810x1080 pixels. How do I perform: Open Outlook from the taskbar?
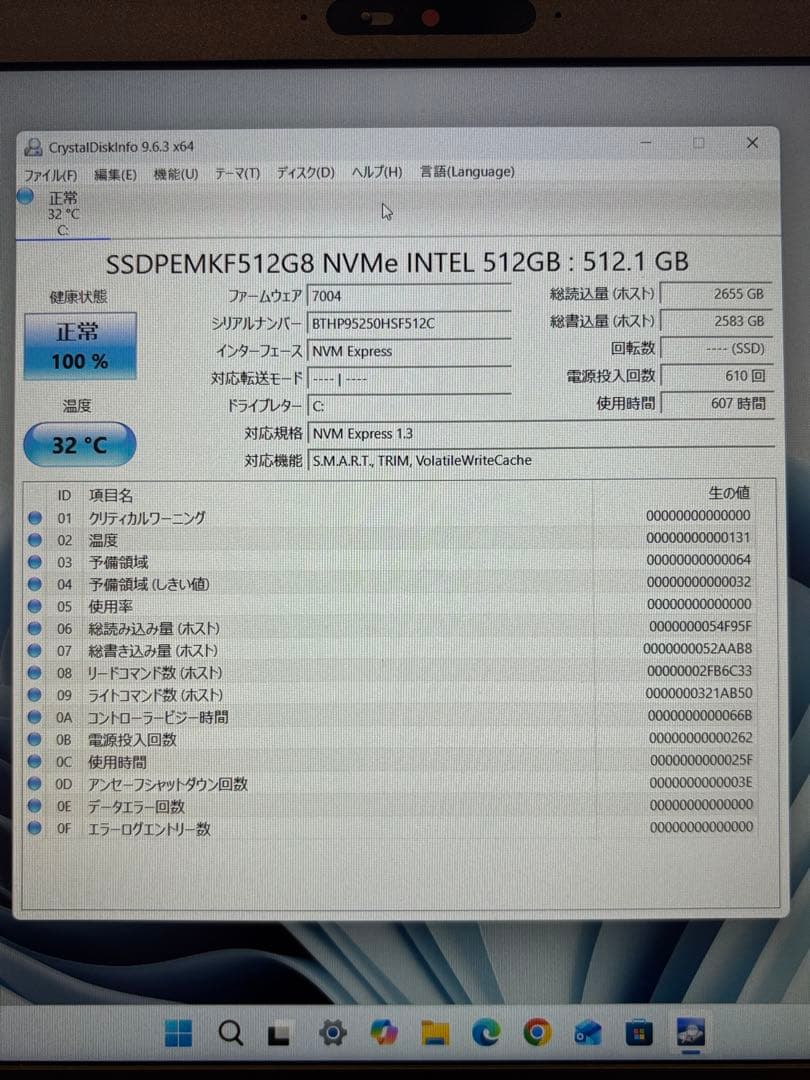(588, 1033)
